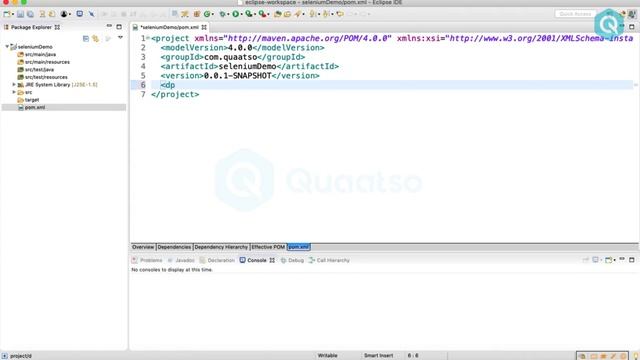Click the tip of the day lightbulb

pos(636,356)
